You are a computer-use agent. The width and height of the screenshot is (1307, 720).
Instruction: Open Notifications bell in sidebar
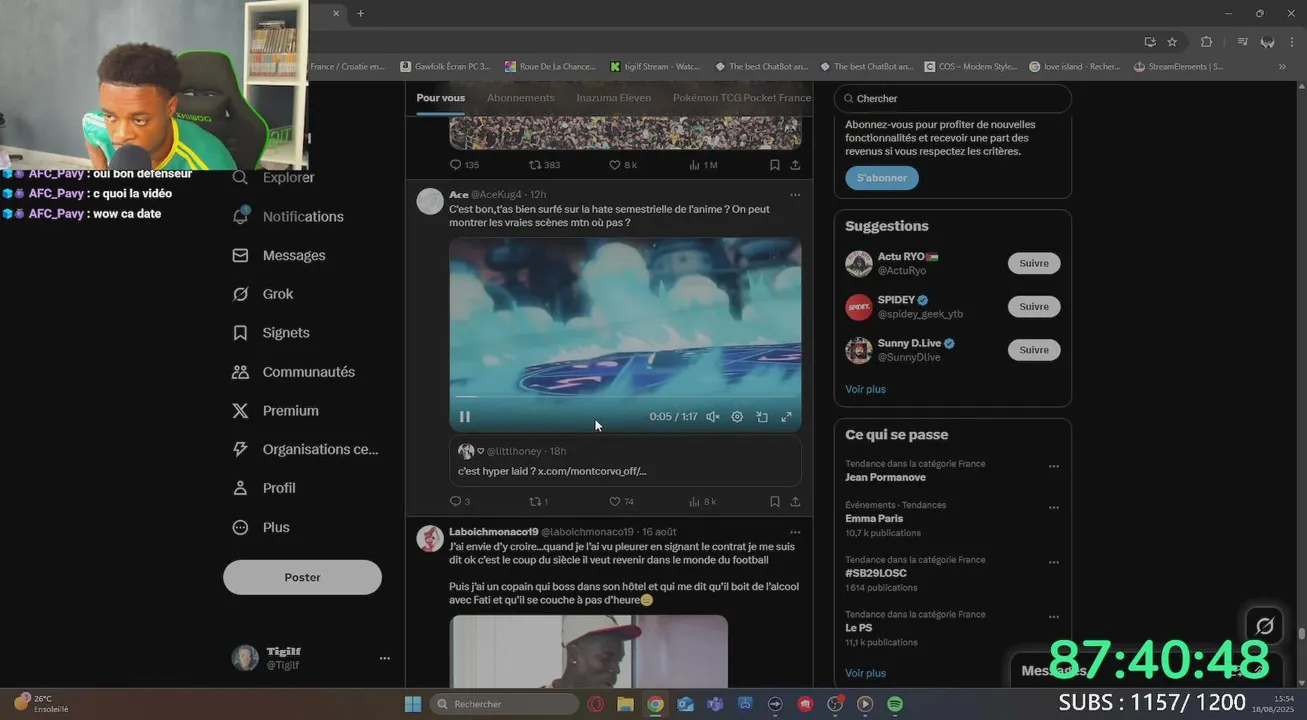point(240,216)
